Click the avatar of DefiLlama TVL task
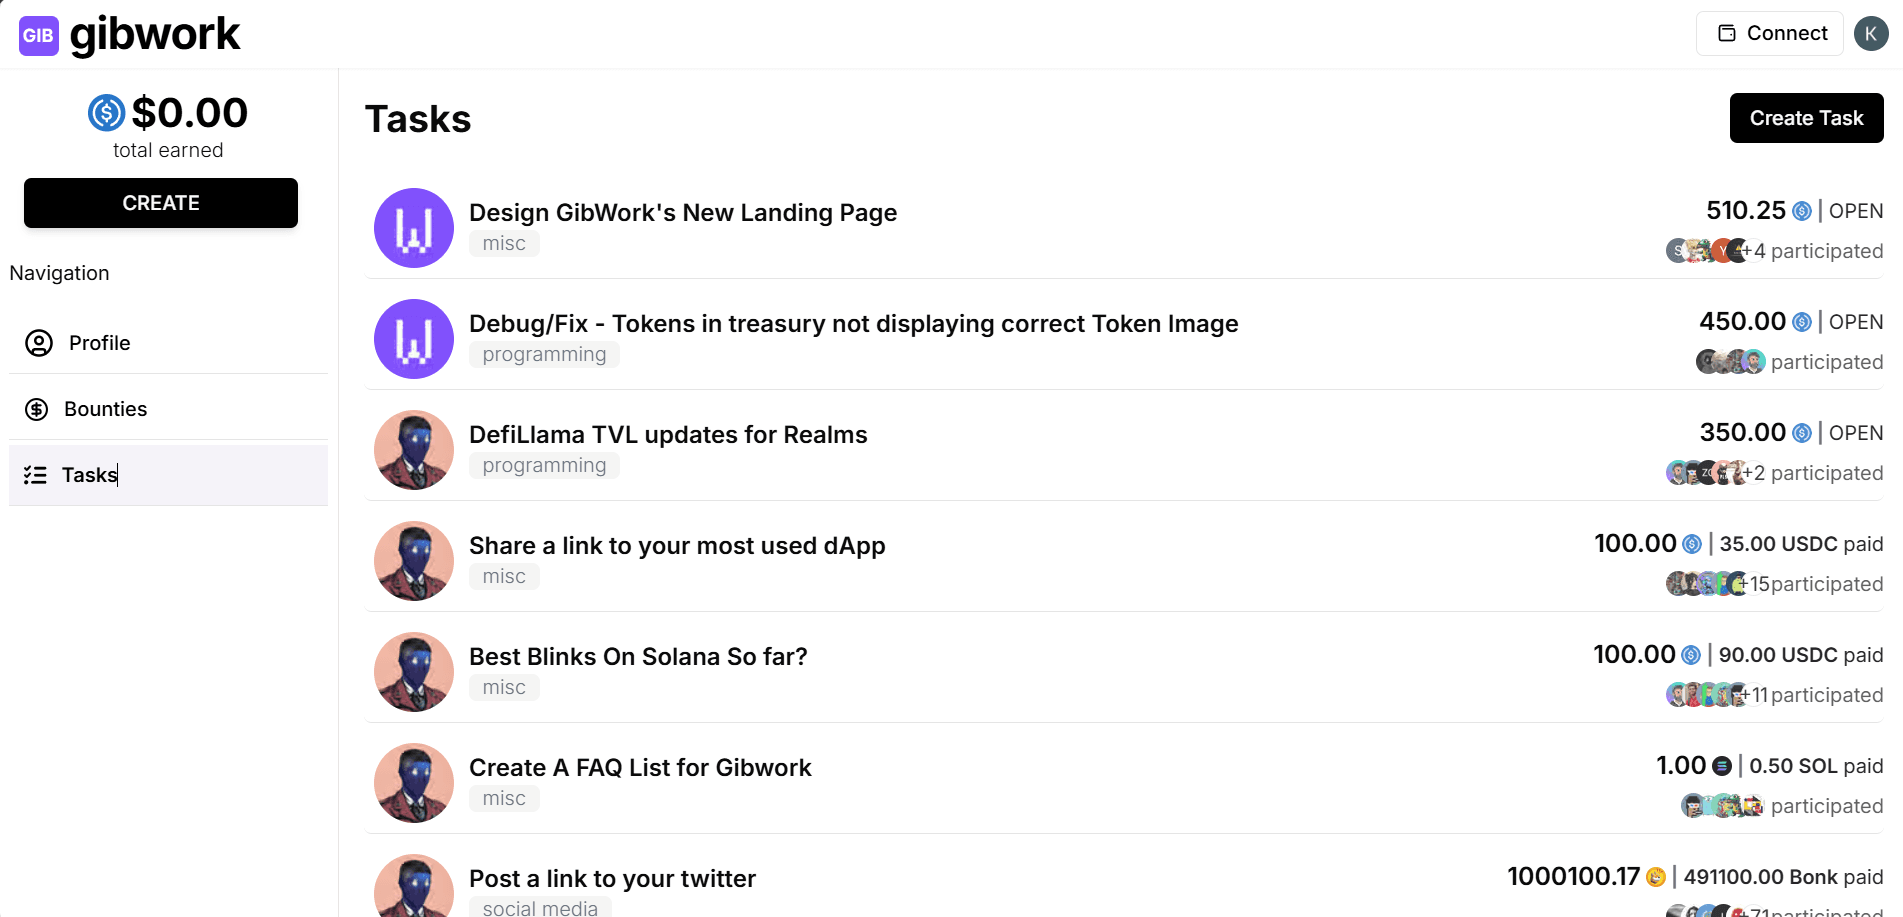Viewport: 1903px width, 917px height. point(414,450)
